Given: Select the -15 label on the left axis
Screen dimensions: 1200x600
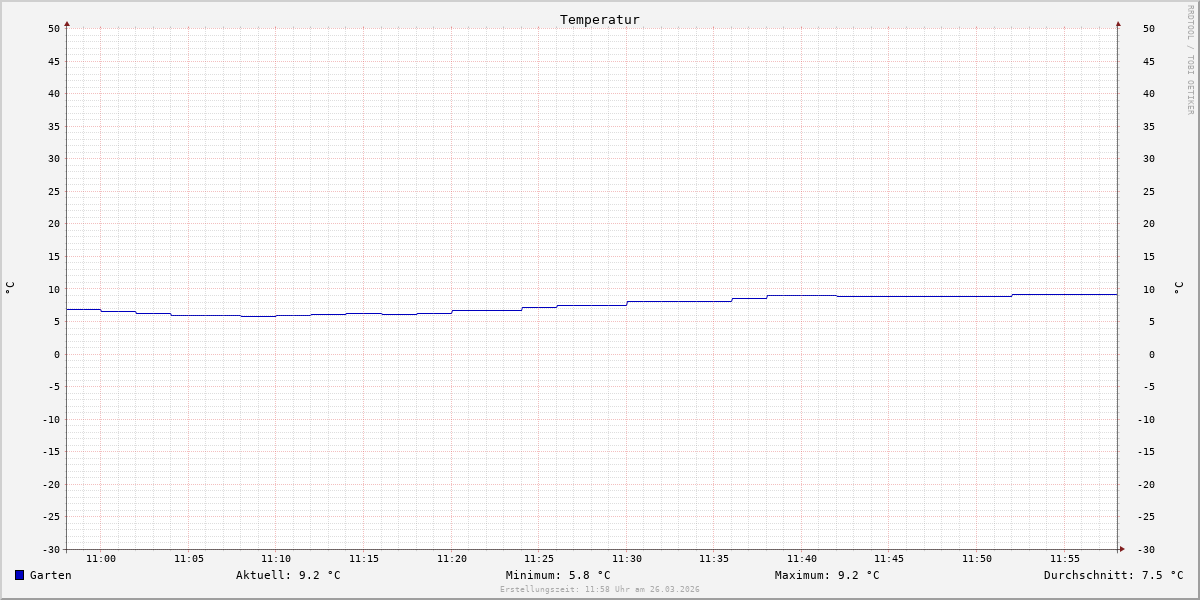Looking at the screenshot, I should point(51,451).
